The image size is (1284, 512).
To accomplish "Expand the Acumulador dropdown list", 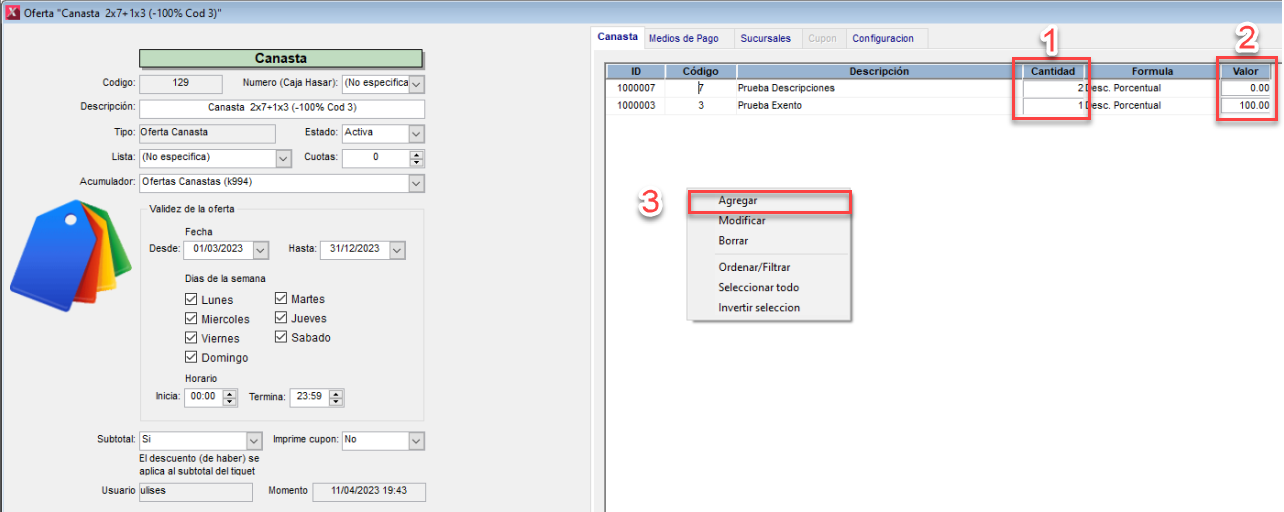I will 416,183.
